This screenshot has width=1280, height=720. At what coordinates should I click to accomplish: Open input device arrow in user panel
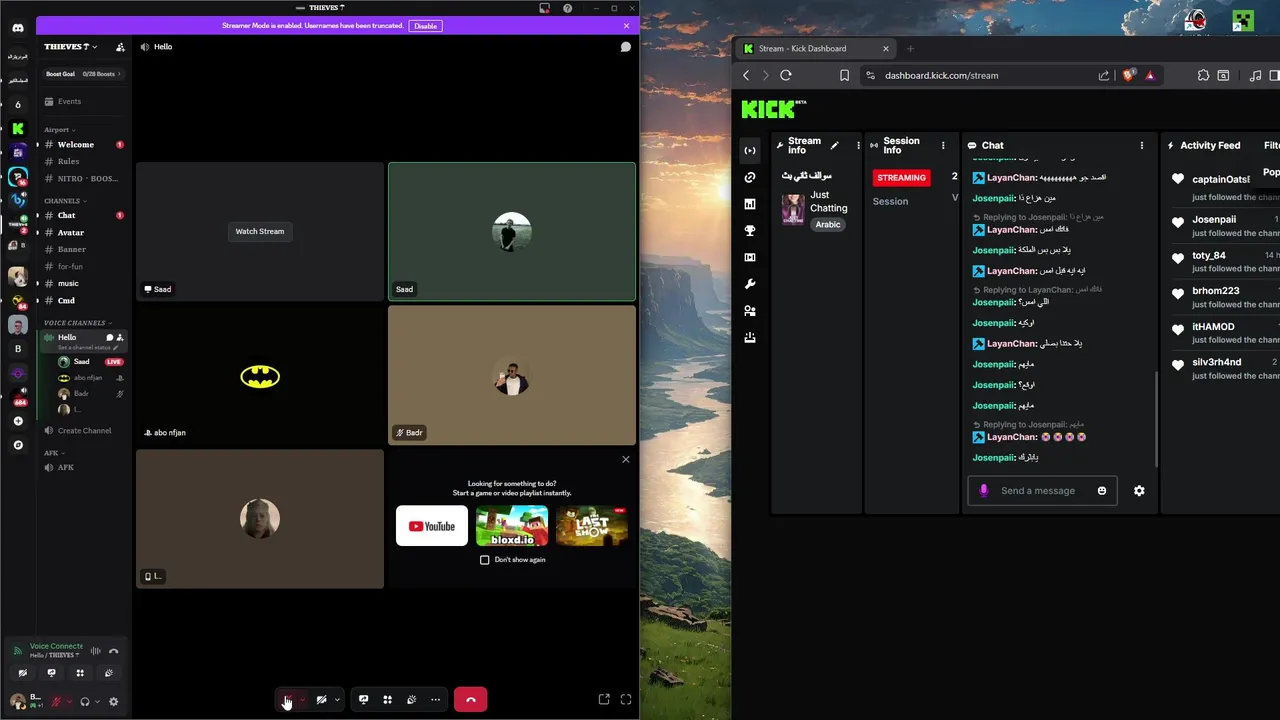[69, 702]
